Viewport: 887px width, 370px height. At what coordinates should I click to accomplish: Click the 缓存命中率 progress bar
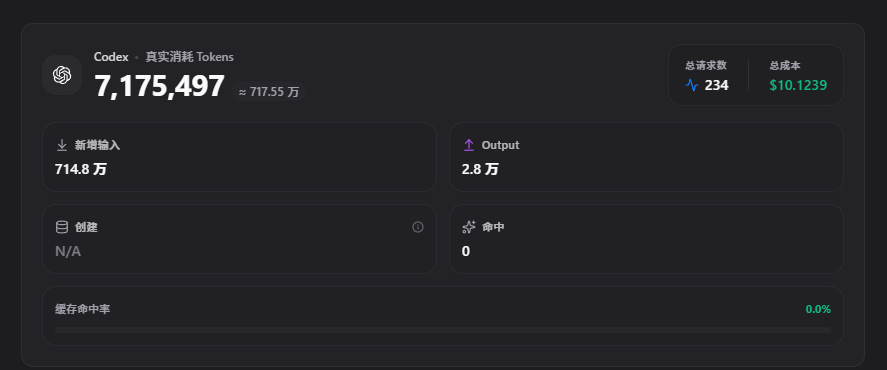(x=443, y=330)
